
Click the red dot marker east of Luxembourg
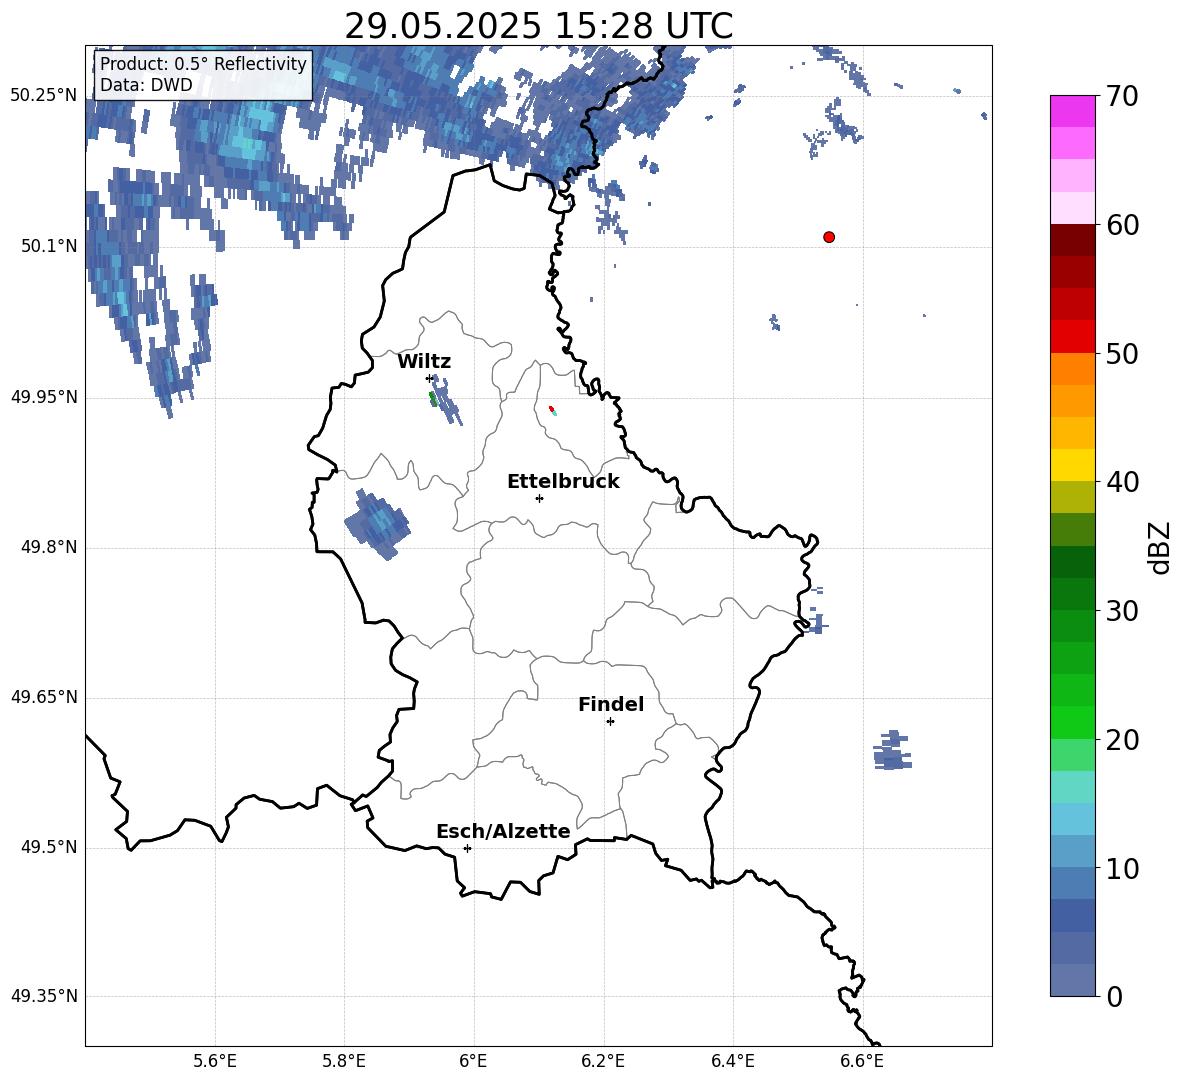[x=829, y=237]
